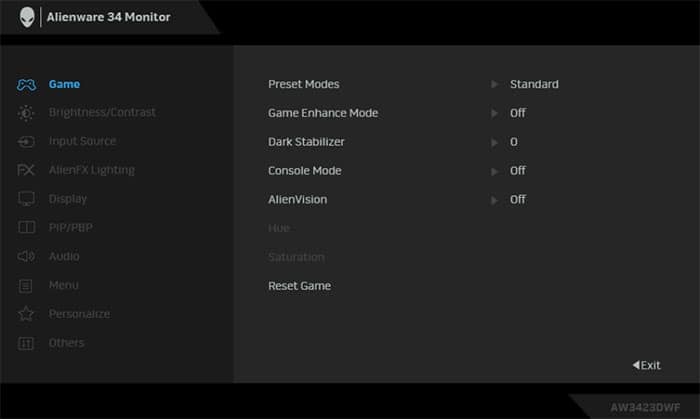Click the Display monitor icon
Image resolution: width=700 pixels, height=419 pixels.
coord(27,199)
